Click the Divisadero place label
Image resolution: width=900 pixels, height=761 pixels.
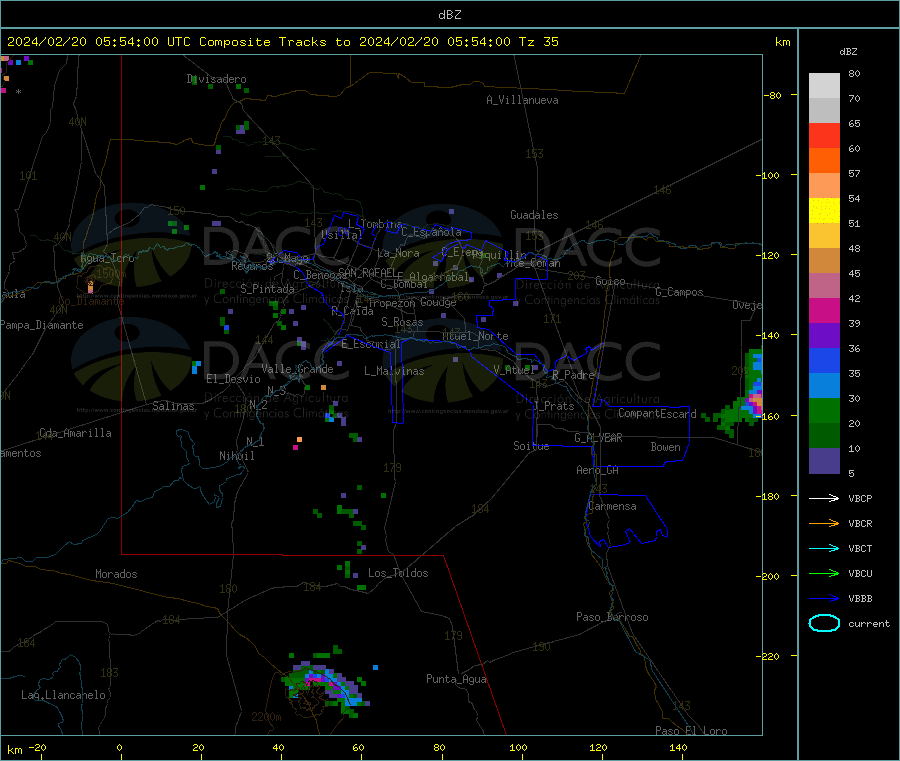click(x=216, y=79)
